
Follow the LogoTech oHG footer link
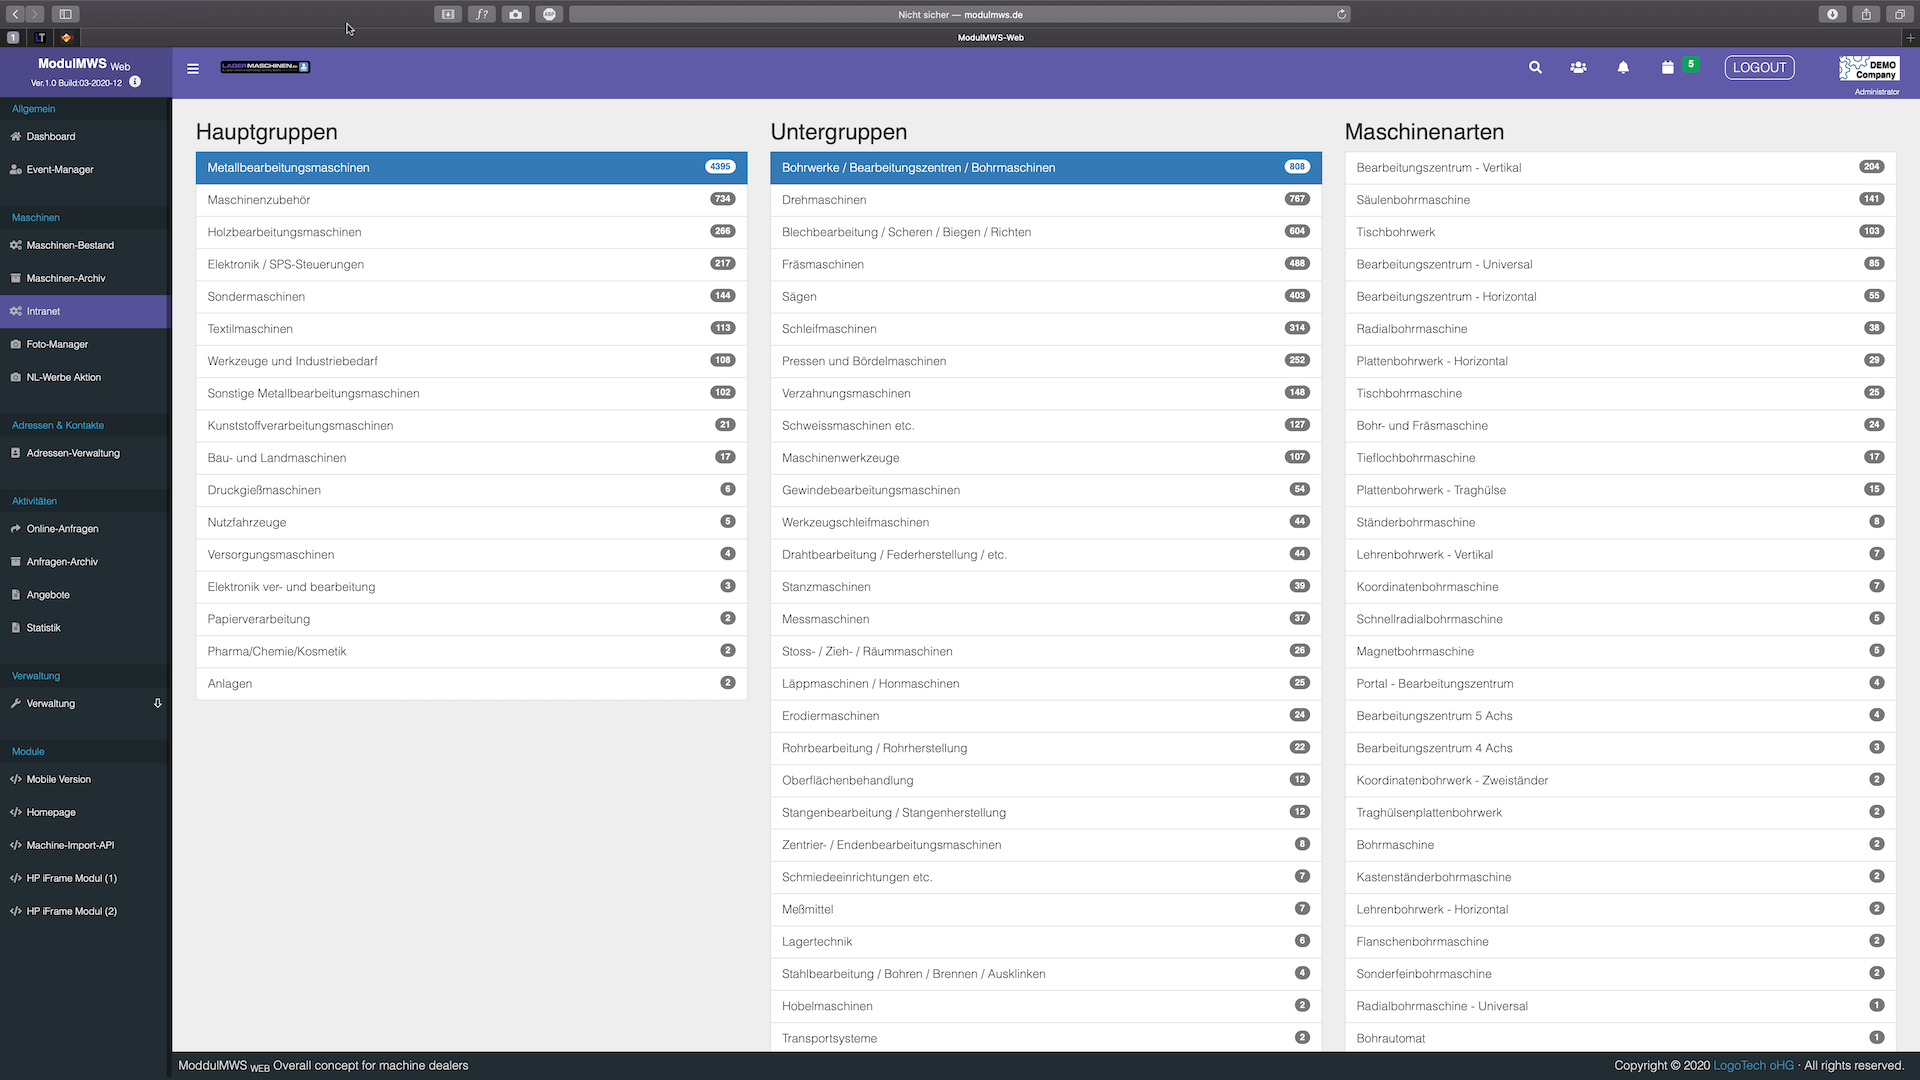pos(1753,1066)
